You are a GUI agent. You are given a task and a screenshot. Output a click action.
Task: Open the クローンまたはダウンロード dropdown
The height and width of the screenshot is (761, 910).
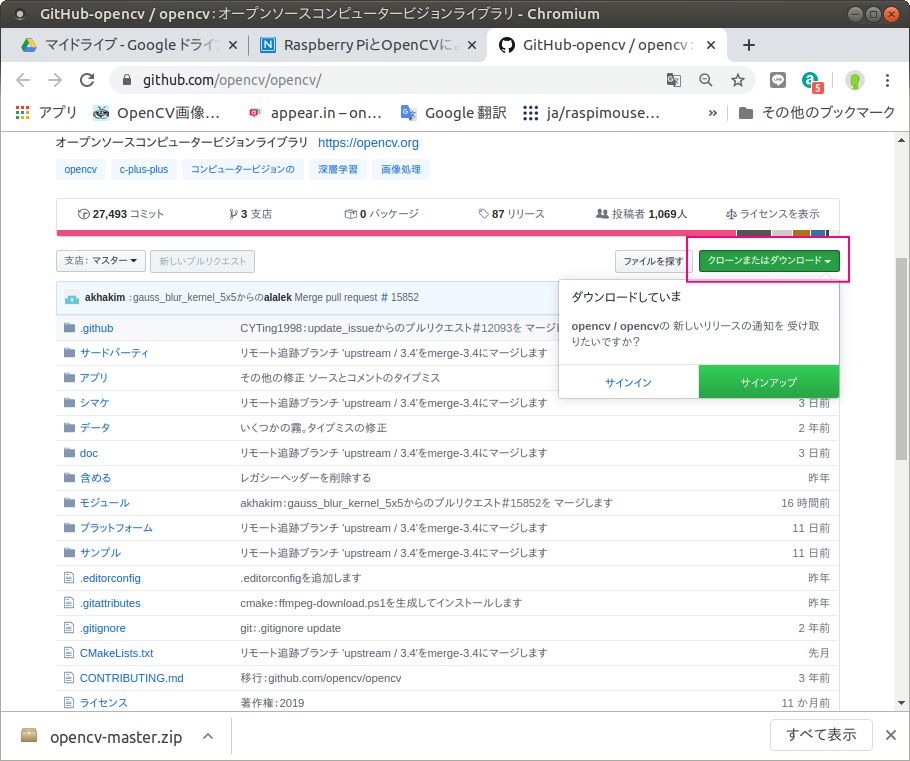(x=769, y=261)
